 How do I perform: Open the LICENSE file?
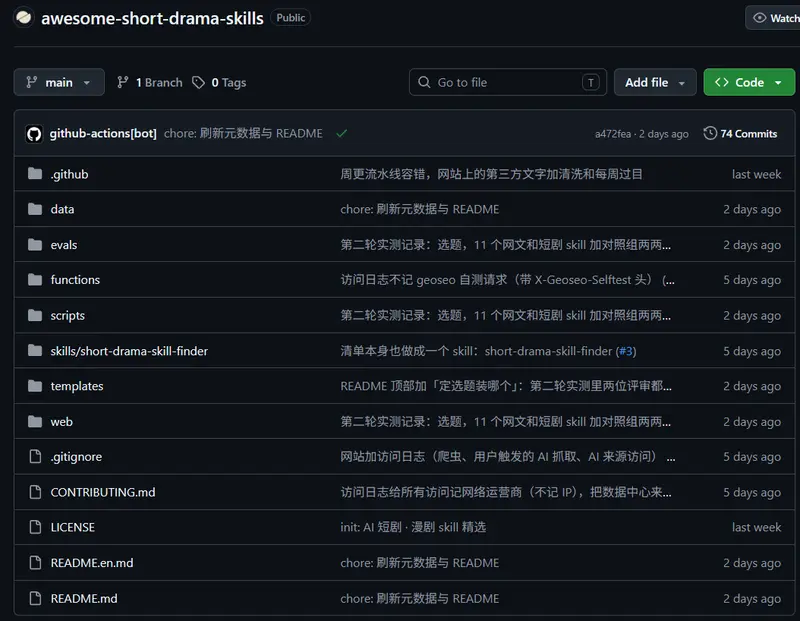click(x=72, y=527)
